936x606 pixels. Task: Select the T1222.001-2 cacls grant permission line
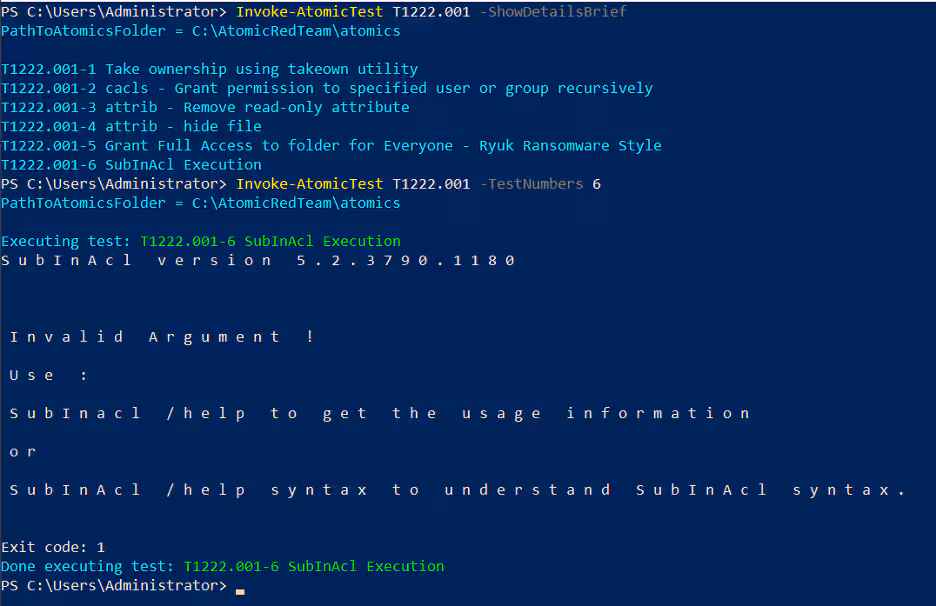[326, 88]
